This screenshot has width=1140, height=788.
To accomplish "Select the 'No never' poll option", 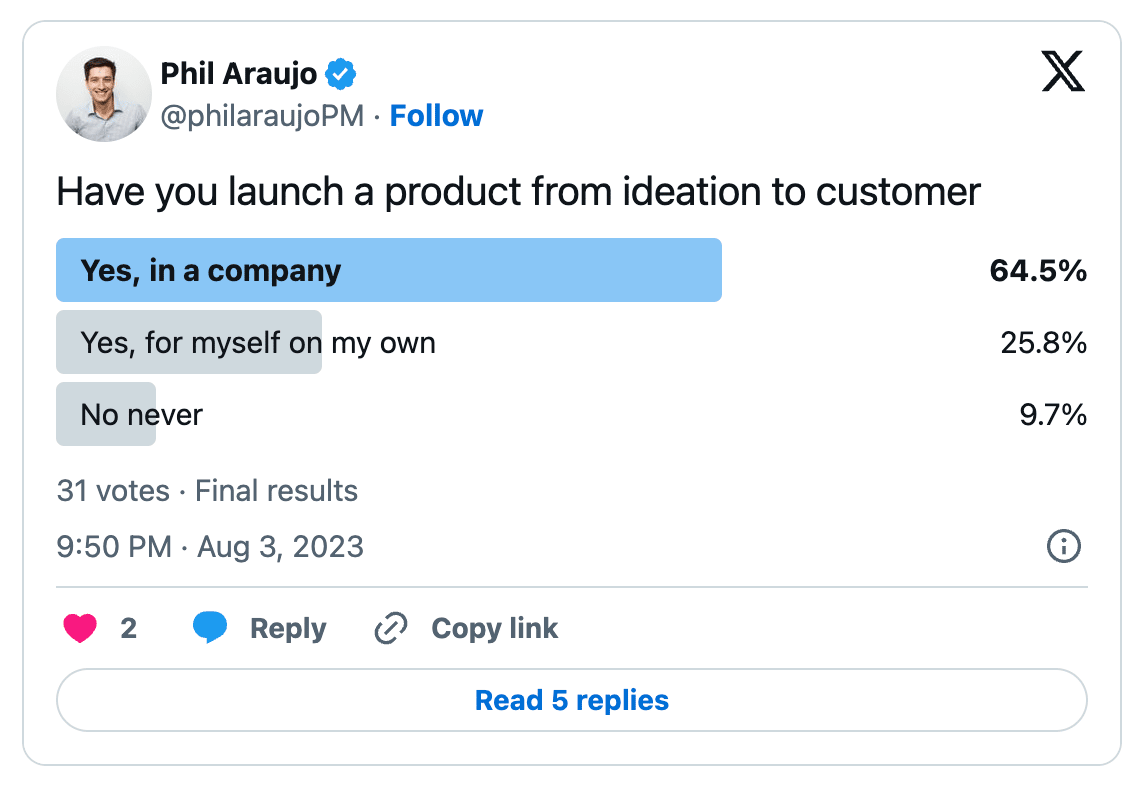I will tap(142, 414).
